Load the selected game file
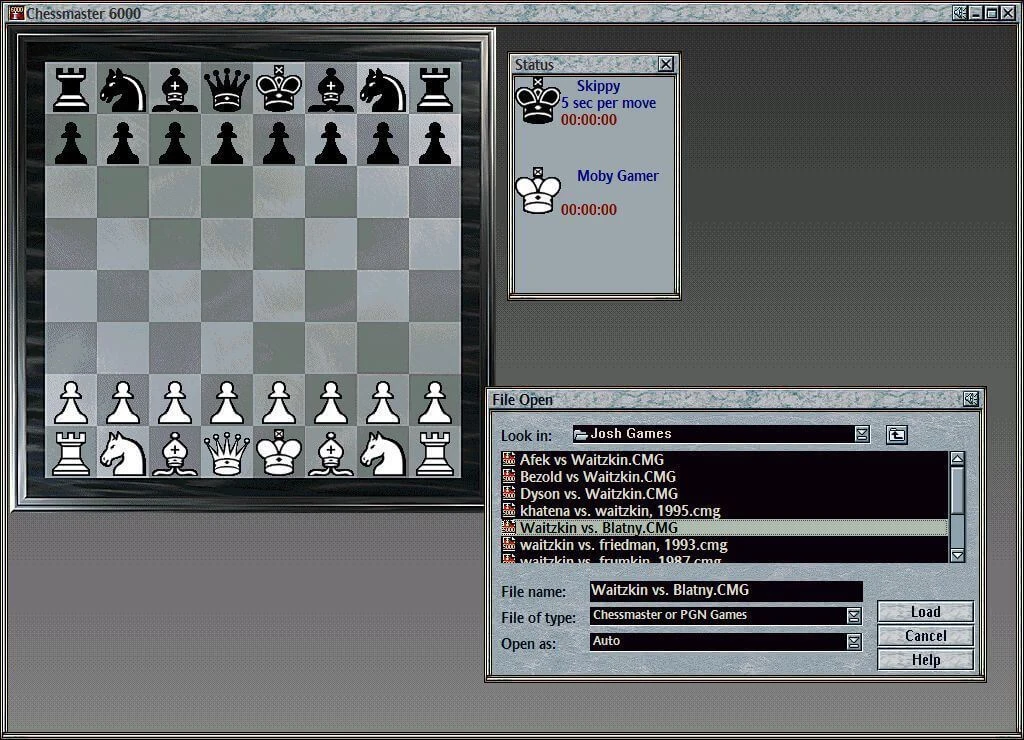1024x740 pixels. click(925, 612)
